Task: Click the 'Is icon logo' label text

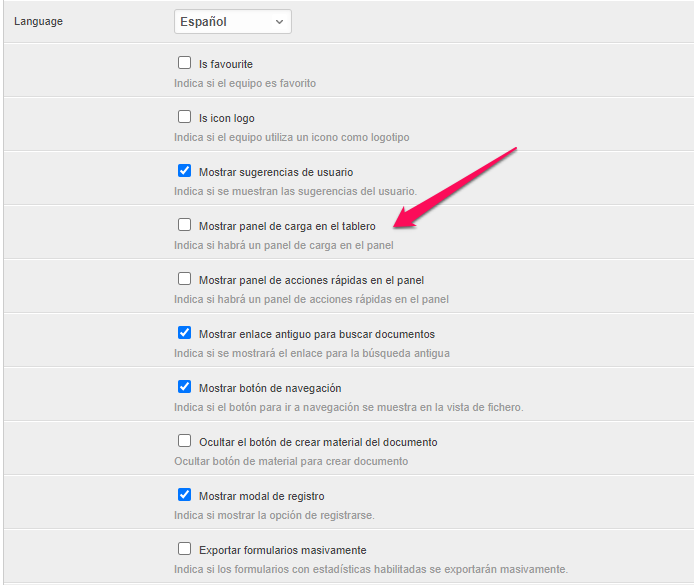Action: pos(226,118)
